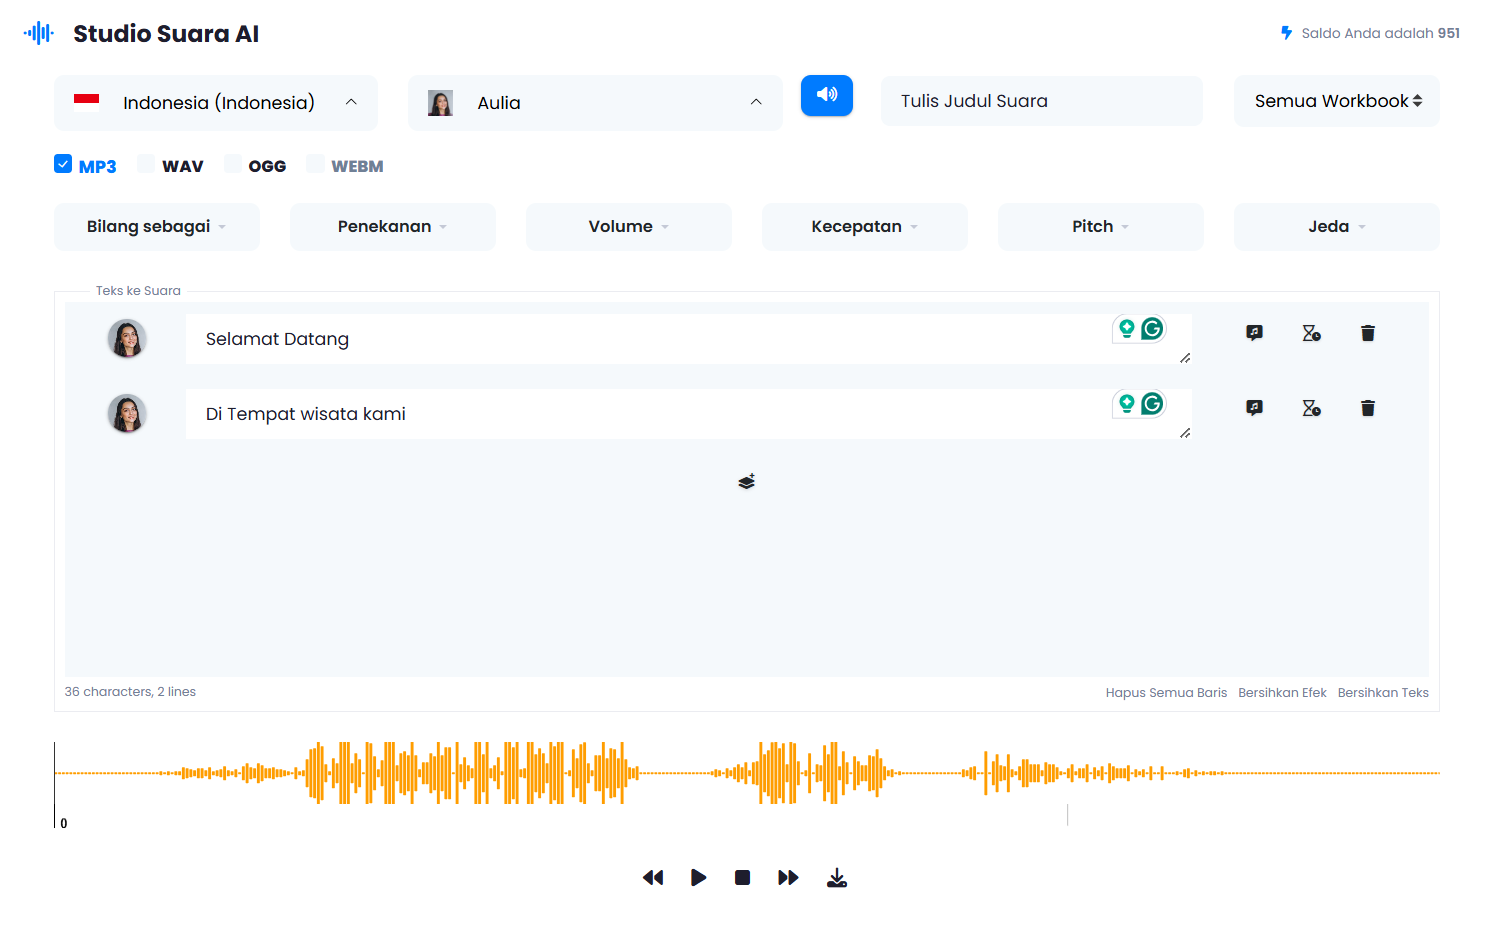The width and height of the screenshot is (1489, 939).
Task: Click the Grammarly icon in 'Selamat Datang' row
Action: [1152, 329]
